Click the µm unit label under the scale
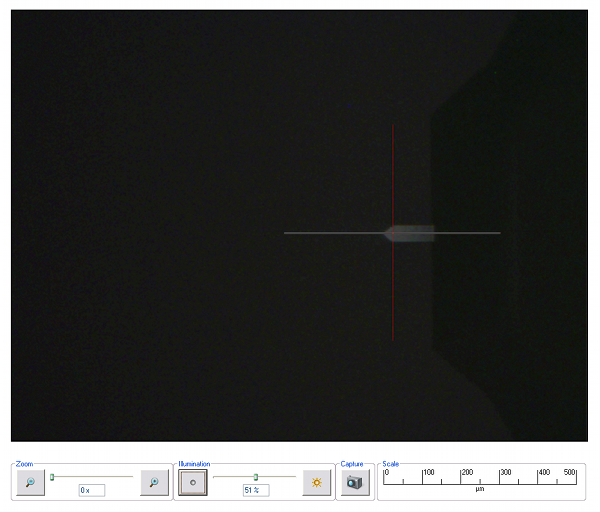The width and height of the screenshot is (600, 512). click(479, 490)
